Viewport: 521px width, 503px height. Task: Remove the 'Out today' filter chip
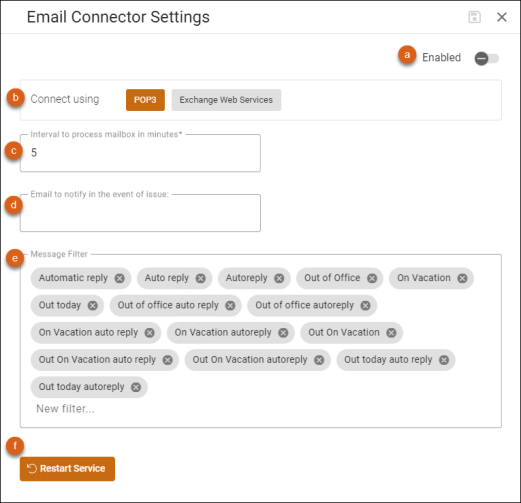click(93, 305)
